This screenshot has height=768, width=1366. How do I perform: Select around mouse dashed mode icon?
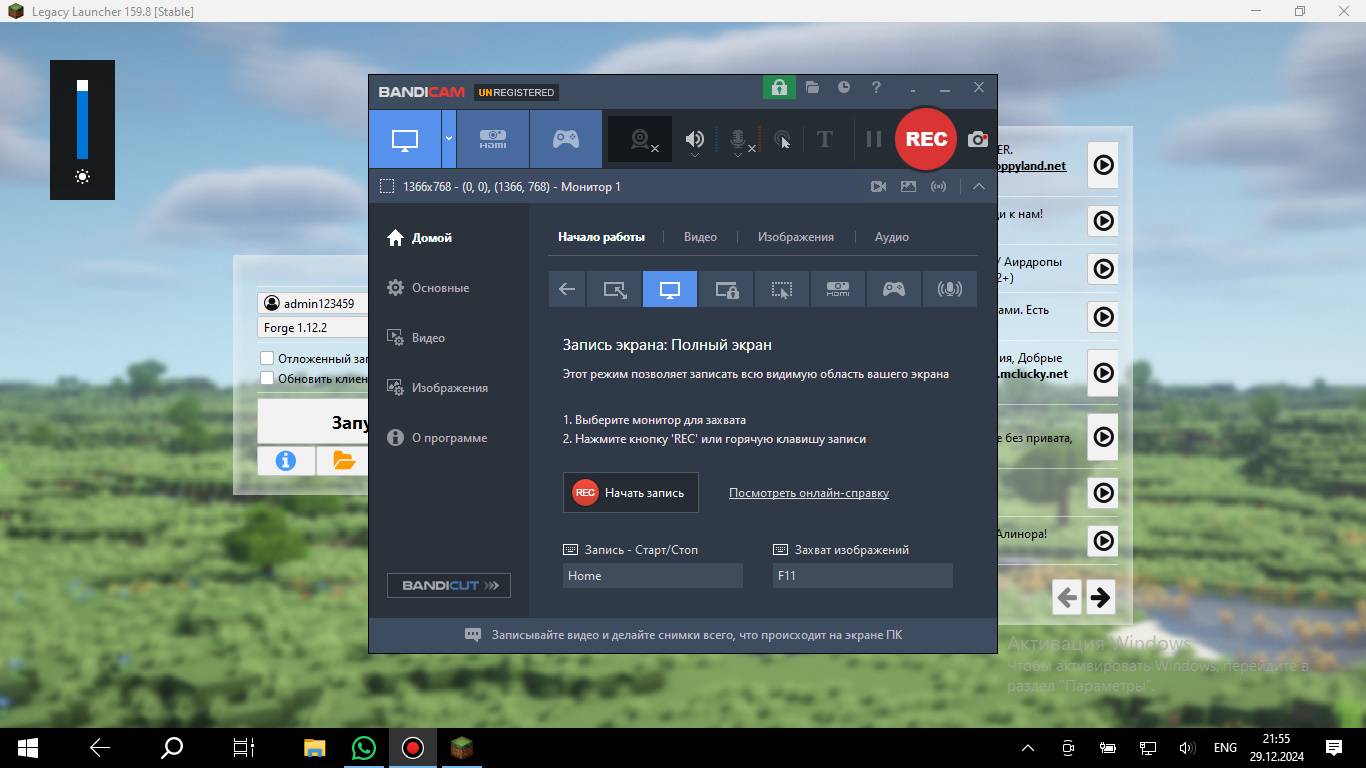[782, 289]
